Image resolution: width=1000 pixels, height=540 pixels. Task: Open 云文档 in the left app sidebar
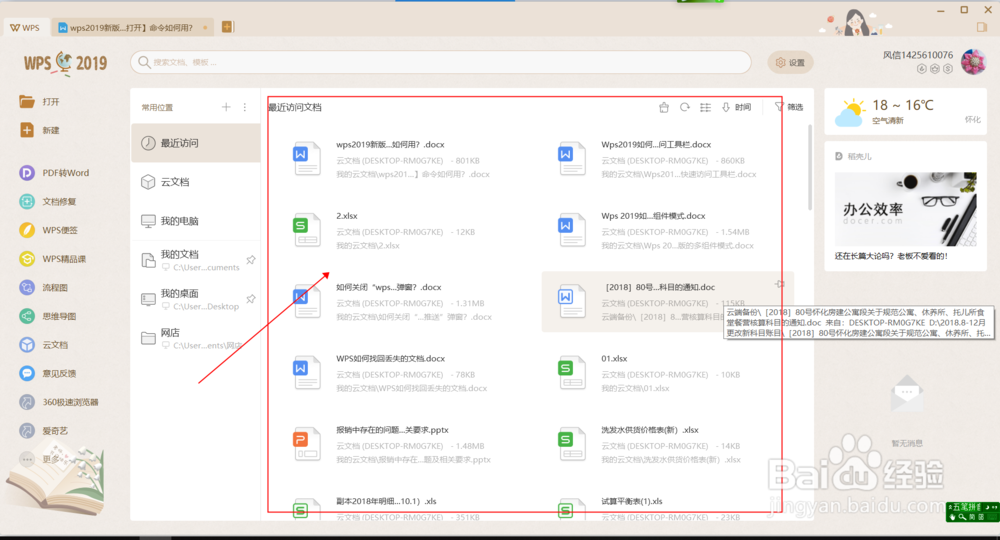coord(43,345)
